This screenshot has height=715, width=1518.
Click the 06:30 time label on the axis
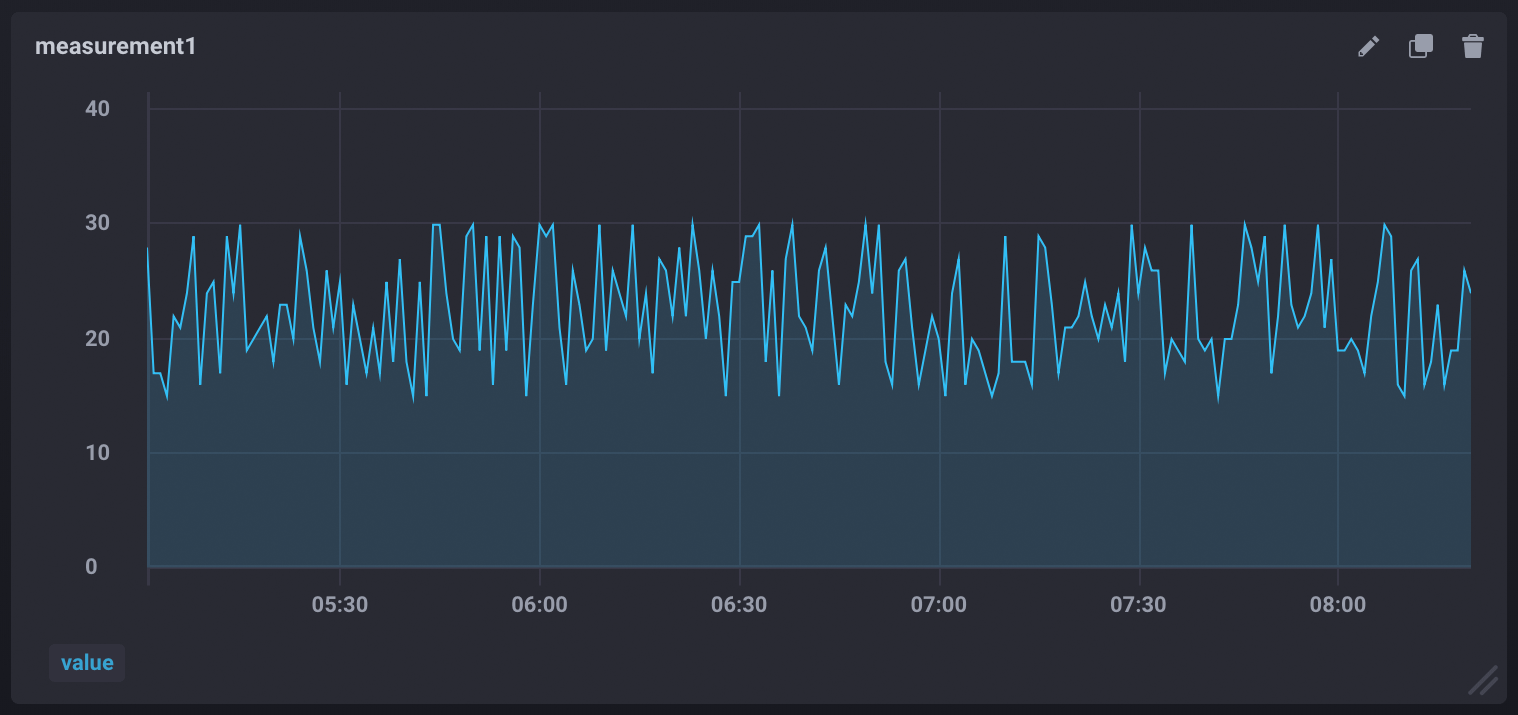click(740, 604)
